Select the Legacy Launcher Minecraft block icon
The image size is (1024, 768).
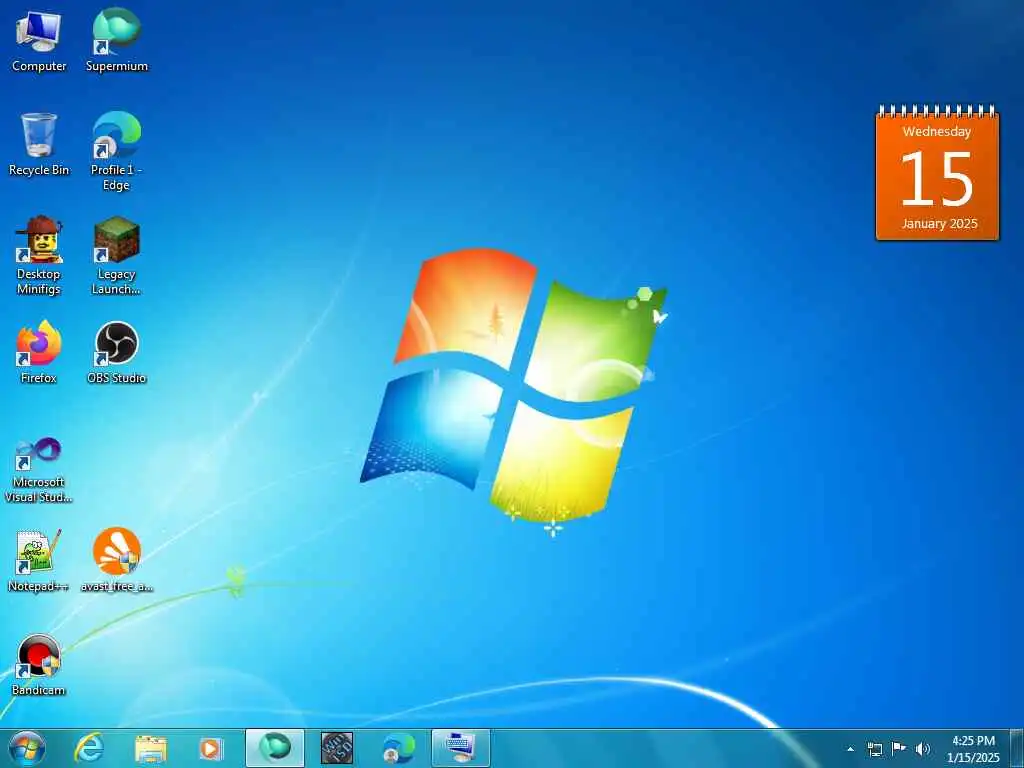(116, 239)
